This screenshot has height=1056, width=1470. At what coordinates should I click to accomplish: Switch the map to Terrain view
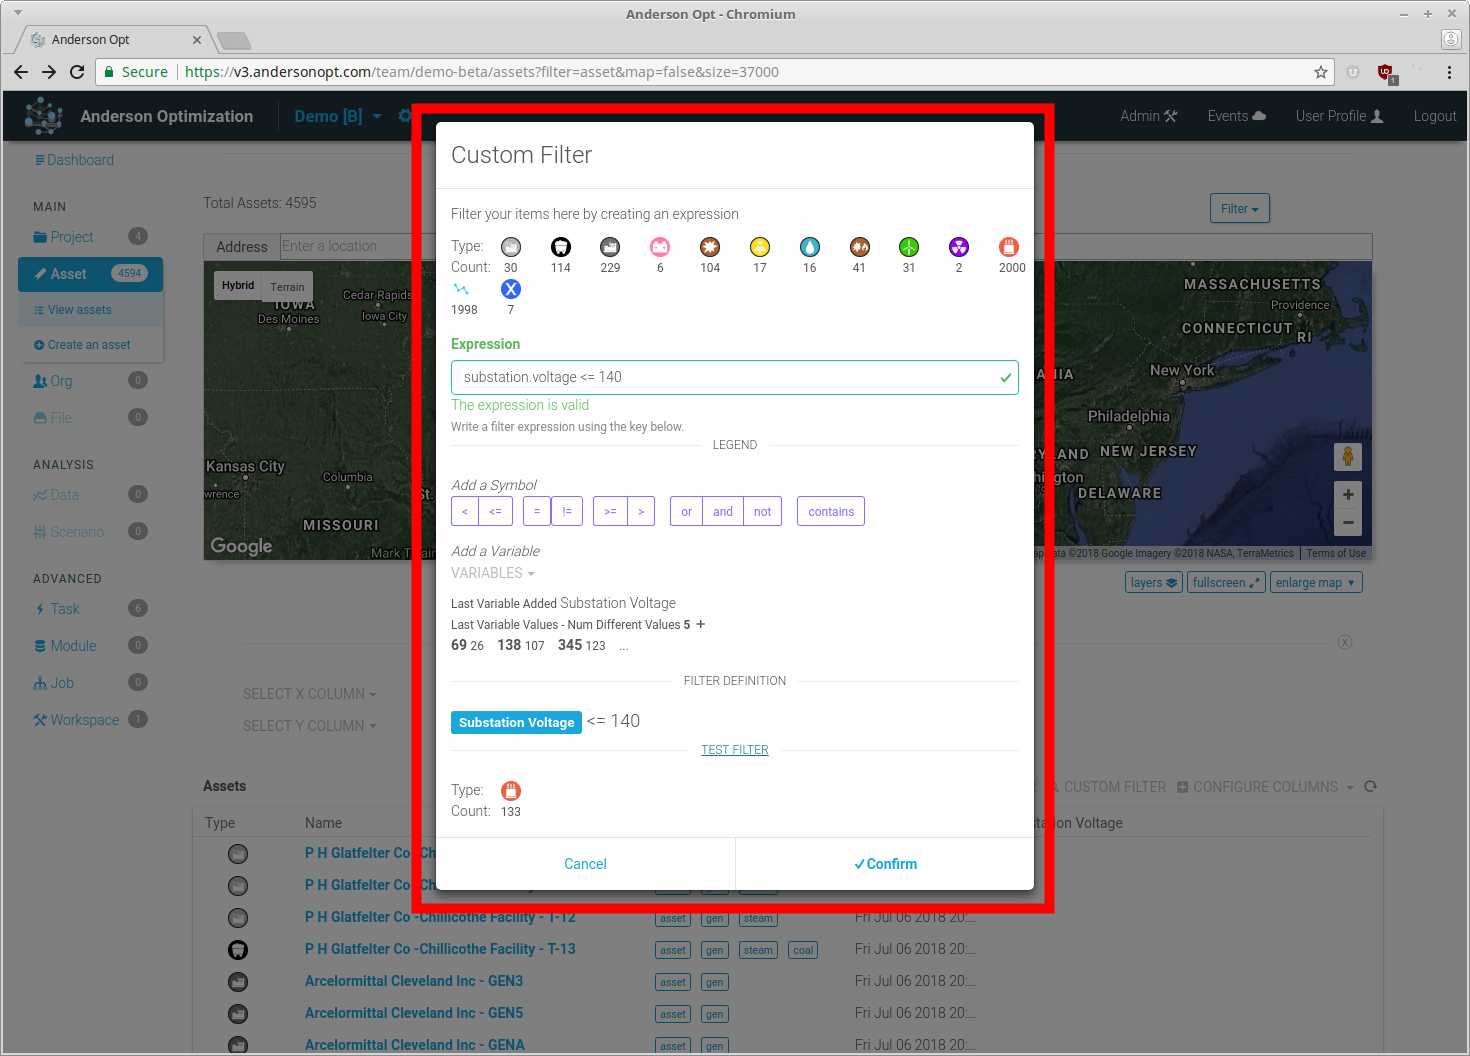(x=287, y=287)
